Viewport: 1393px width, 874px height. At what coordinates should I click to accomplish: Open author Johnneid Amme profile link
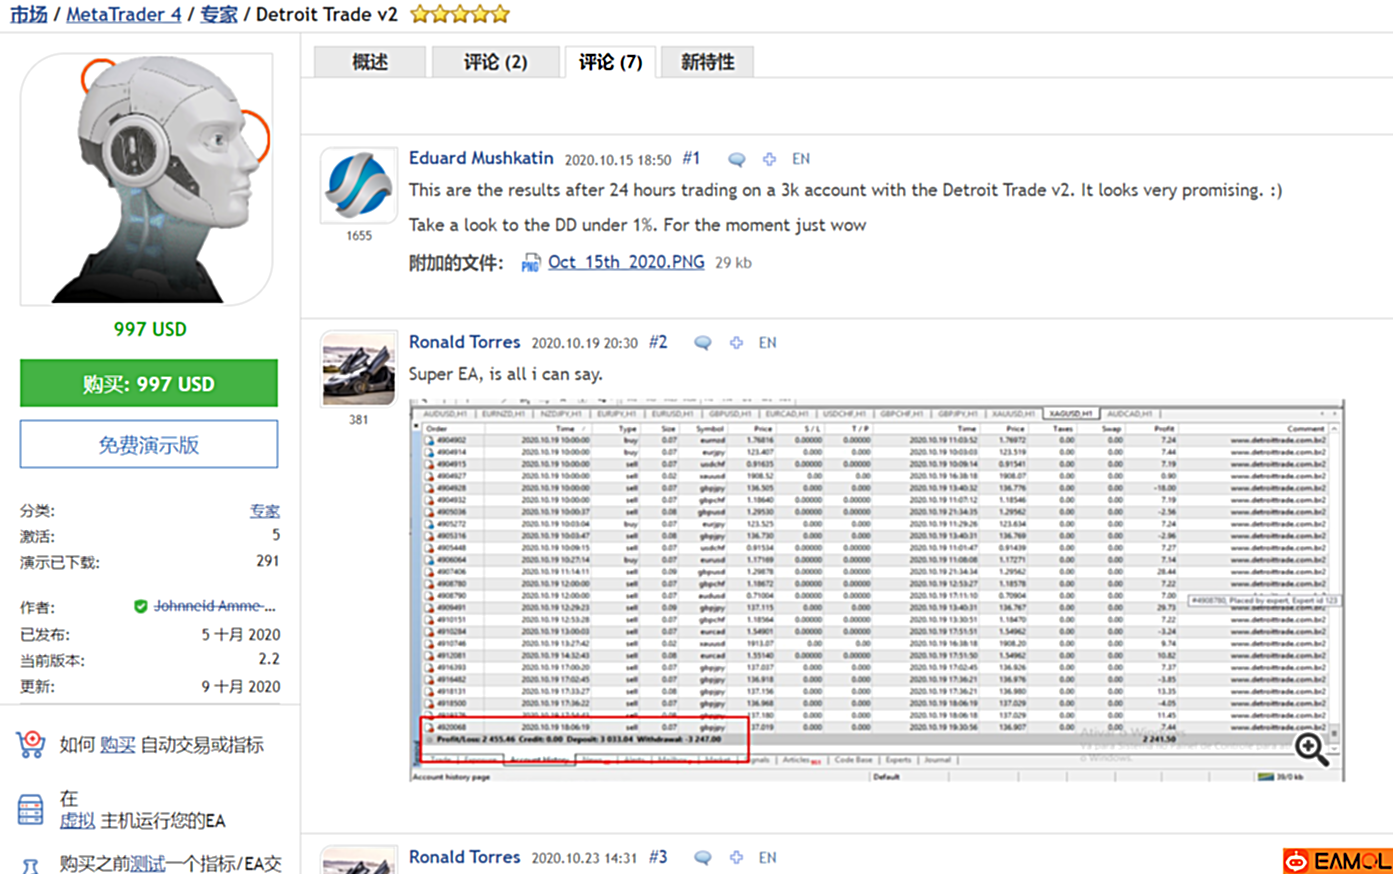point(214,606)
